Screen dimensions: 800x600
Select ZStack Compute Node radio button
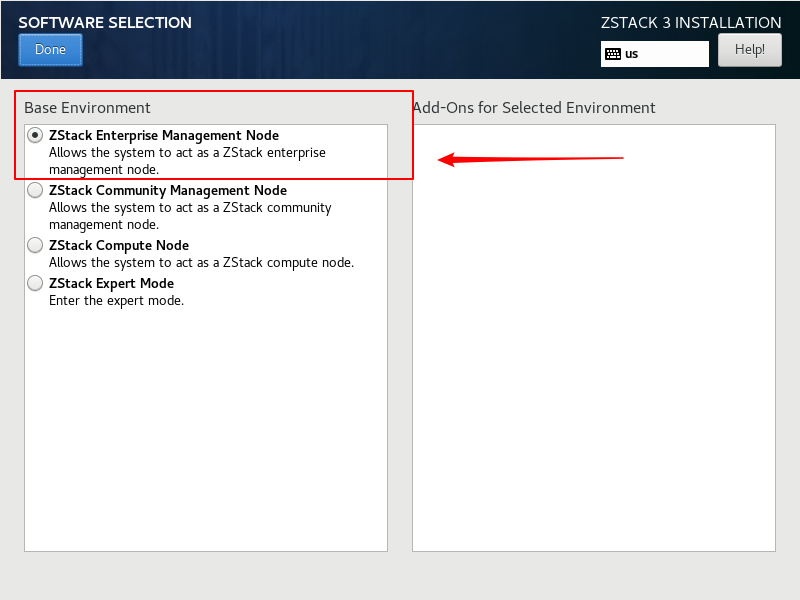tap(35, 245)
